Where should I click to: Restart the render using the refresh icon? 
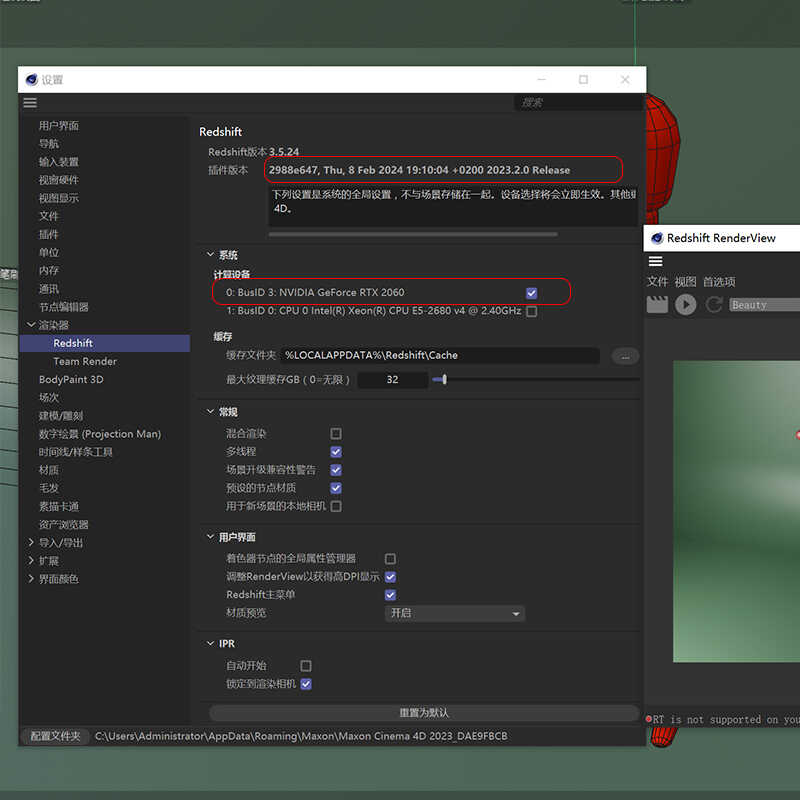click(713, 303)
